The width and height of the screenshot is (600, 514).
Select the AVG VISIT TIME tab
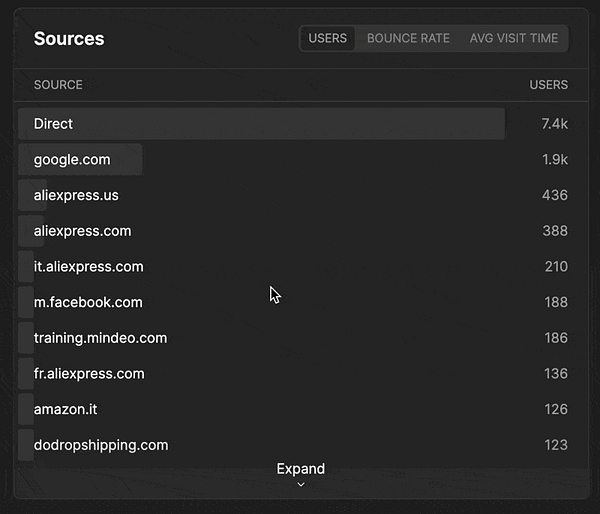pyautogui.click(x=514, y=38)
